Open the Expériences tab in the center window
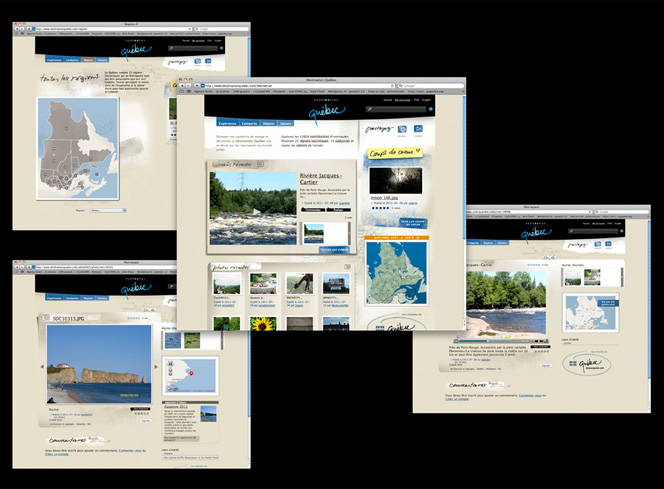 click(227, 123)
